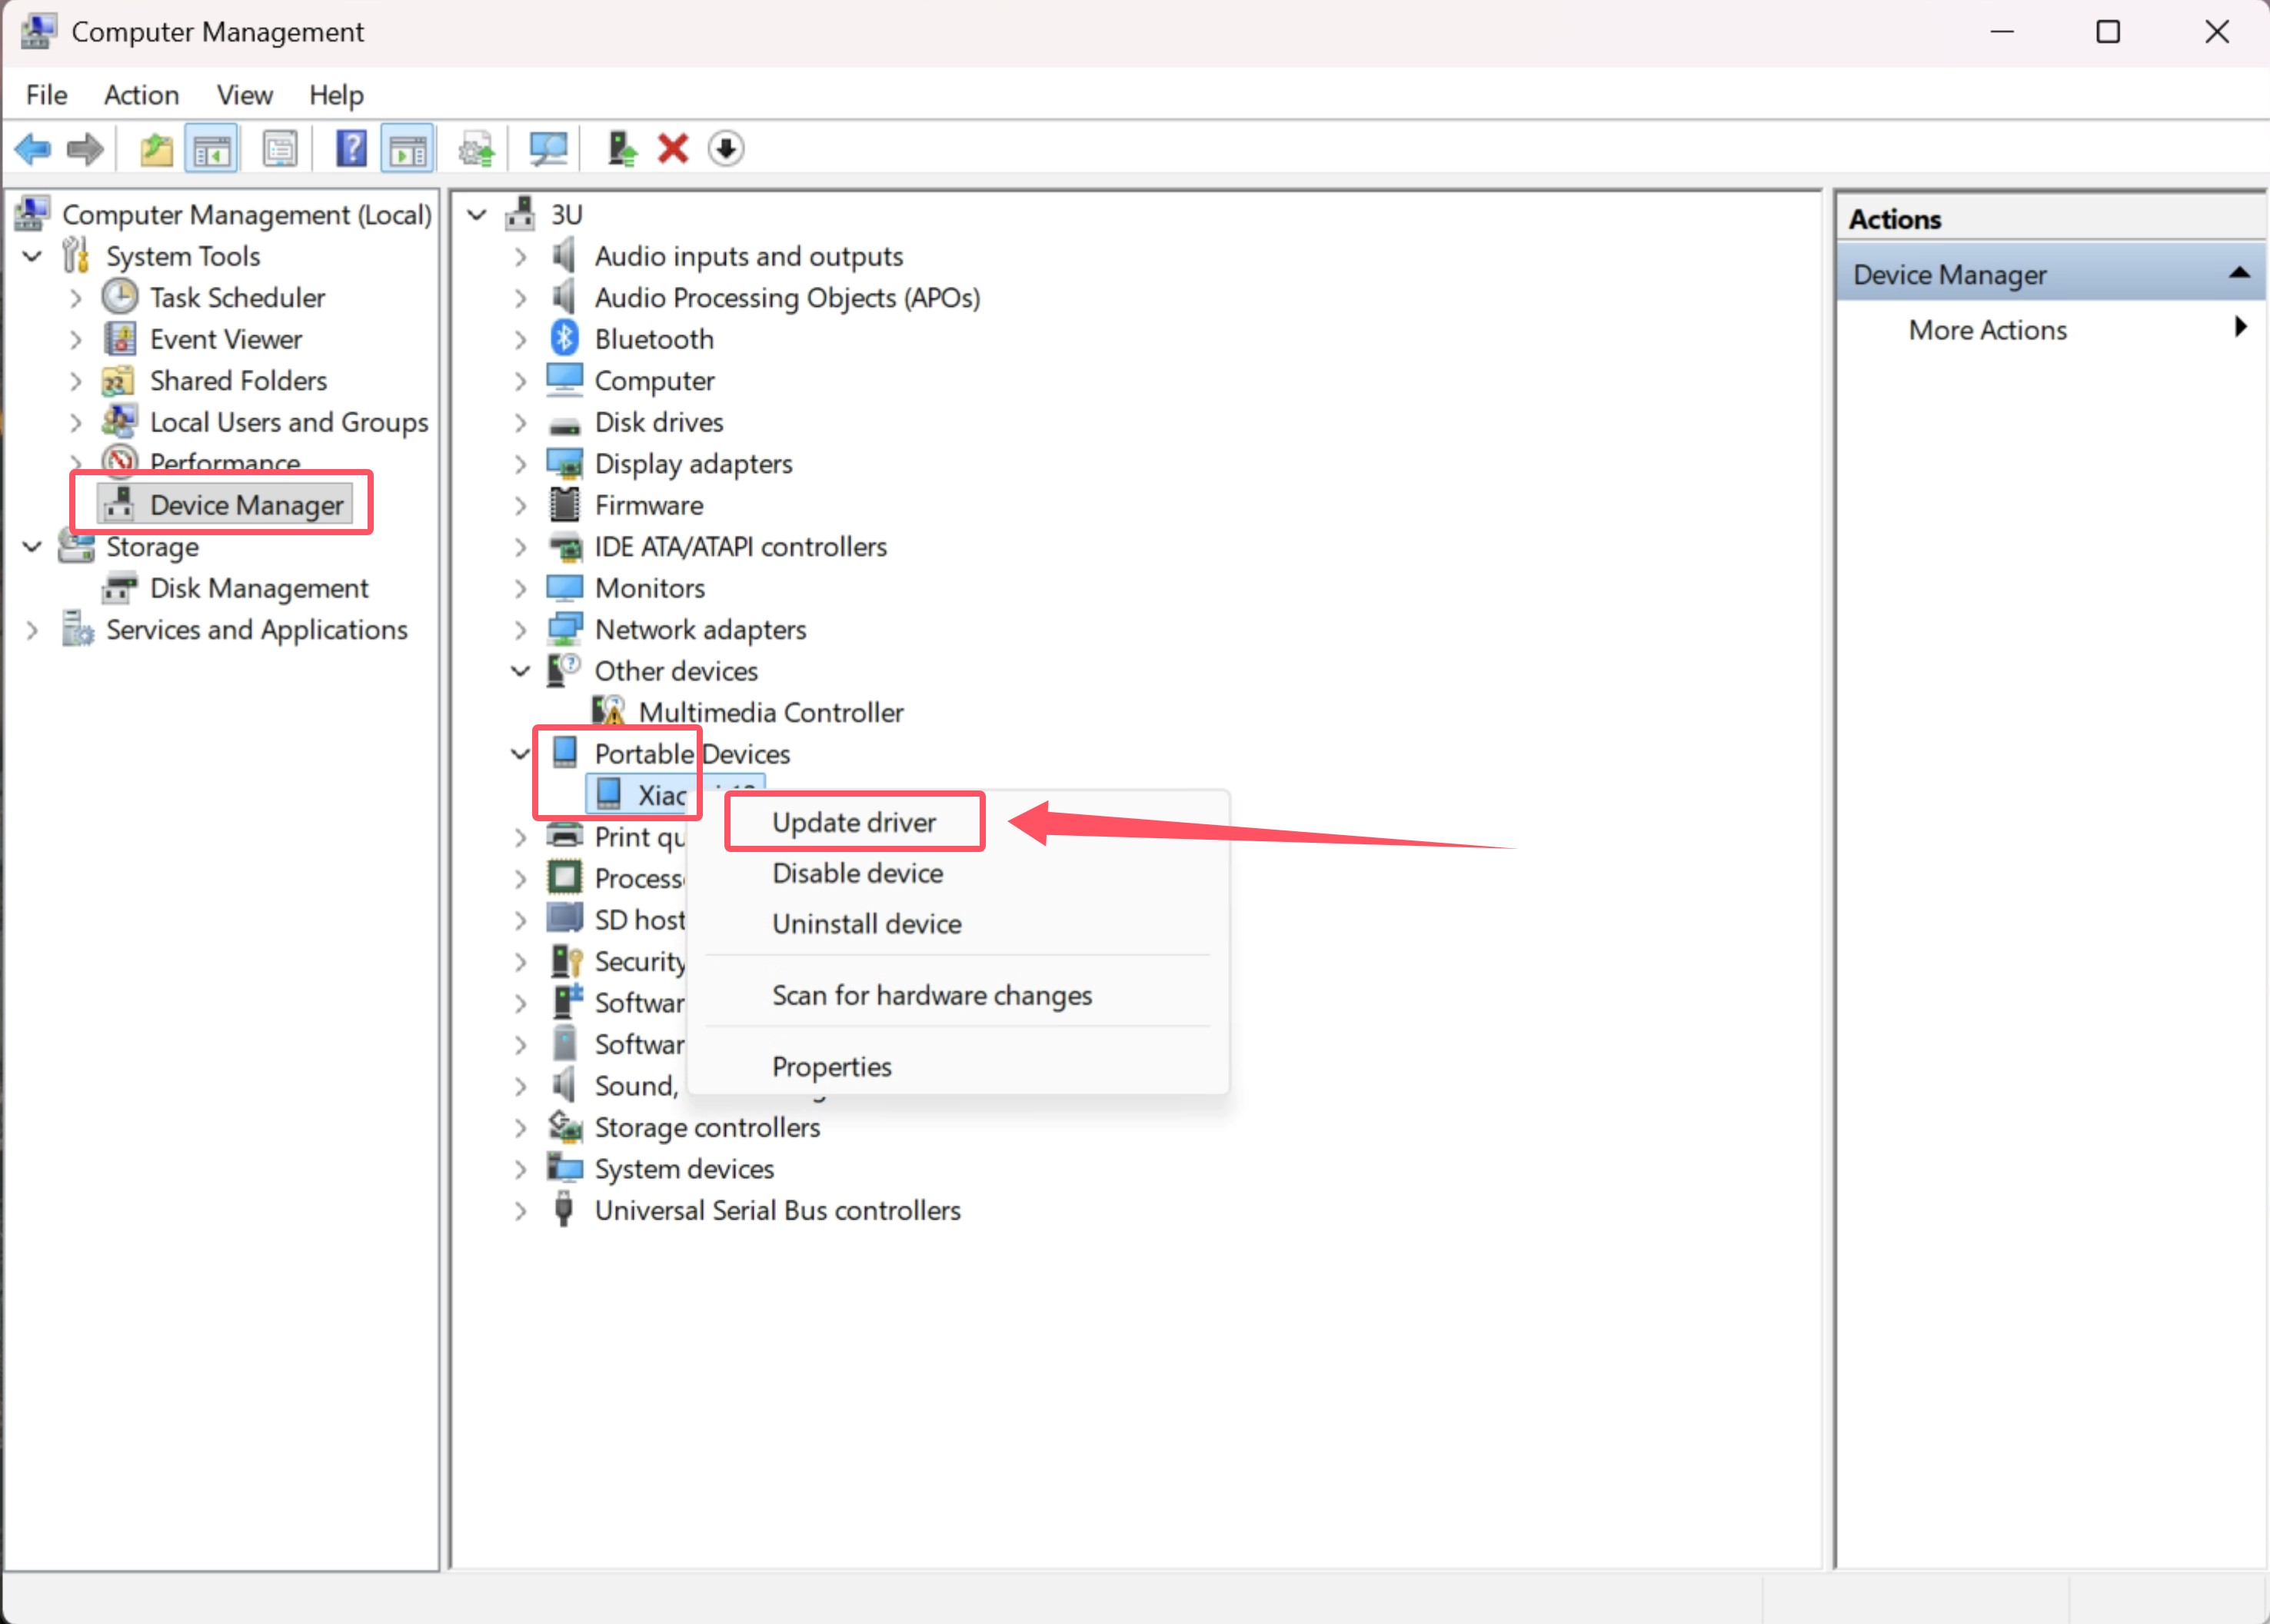
Task: Click the circled down-arrow toolbar icon
Action: click(725, 149)
